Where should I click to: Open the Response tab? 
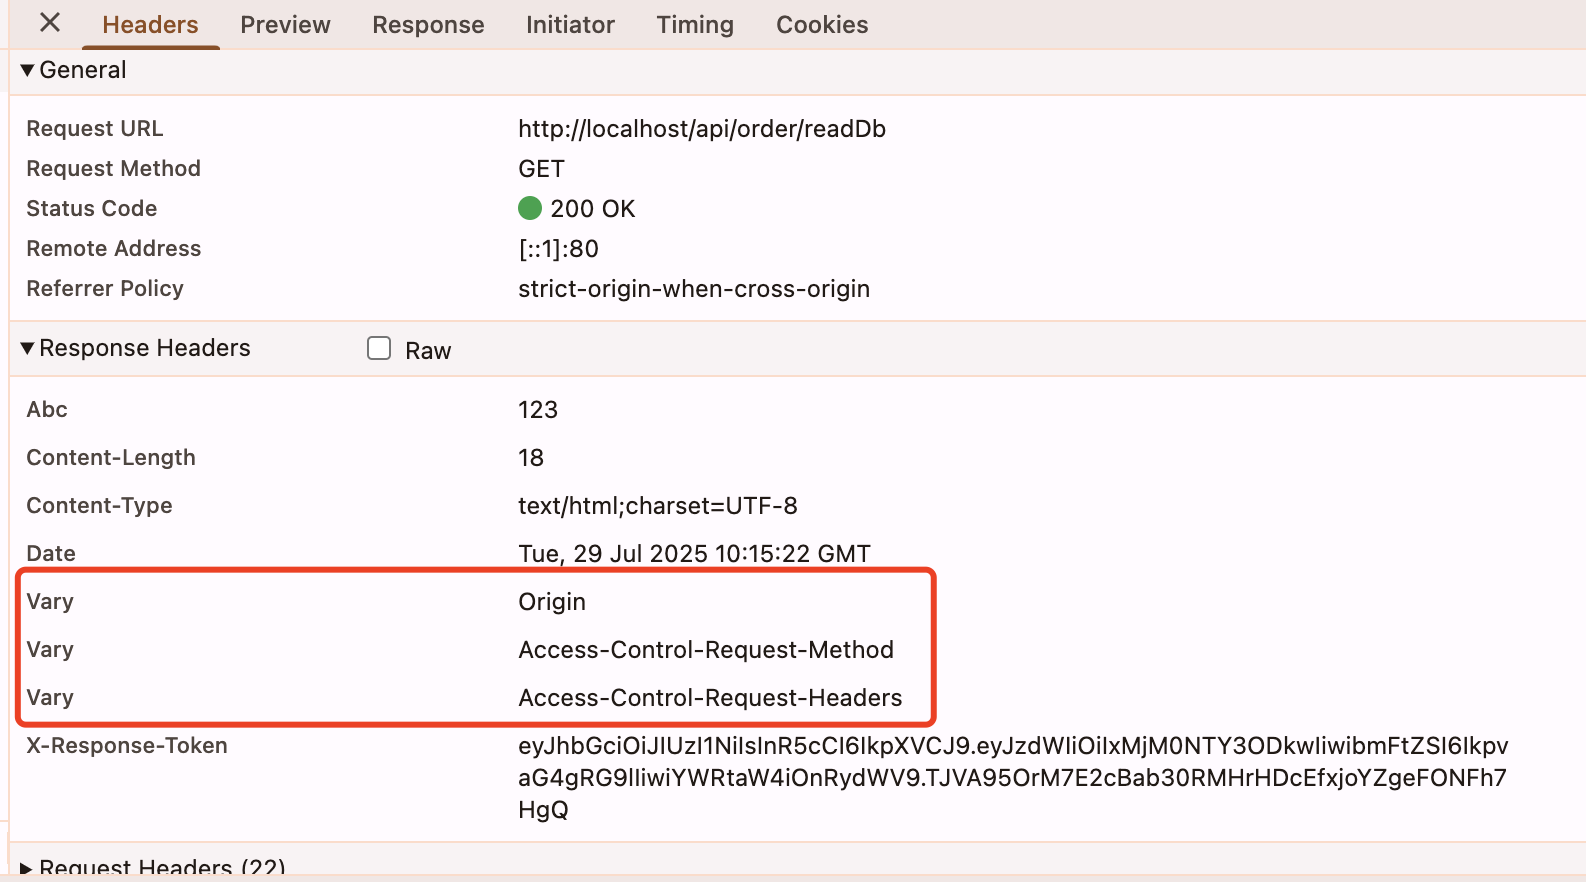click(428, 25)
